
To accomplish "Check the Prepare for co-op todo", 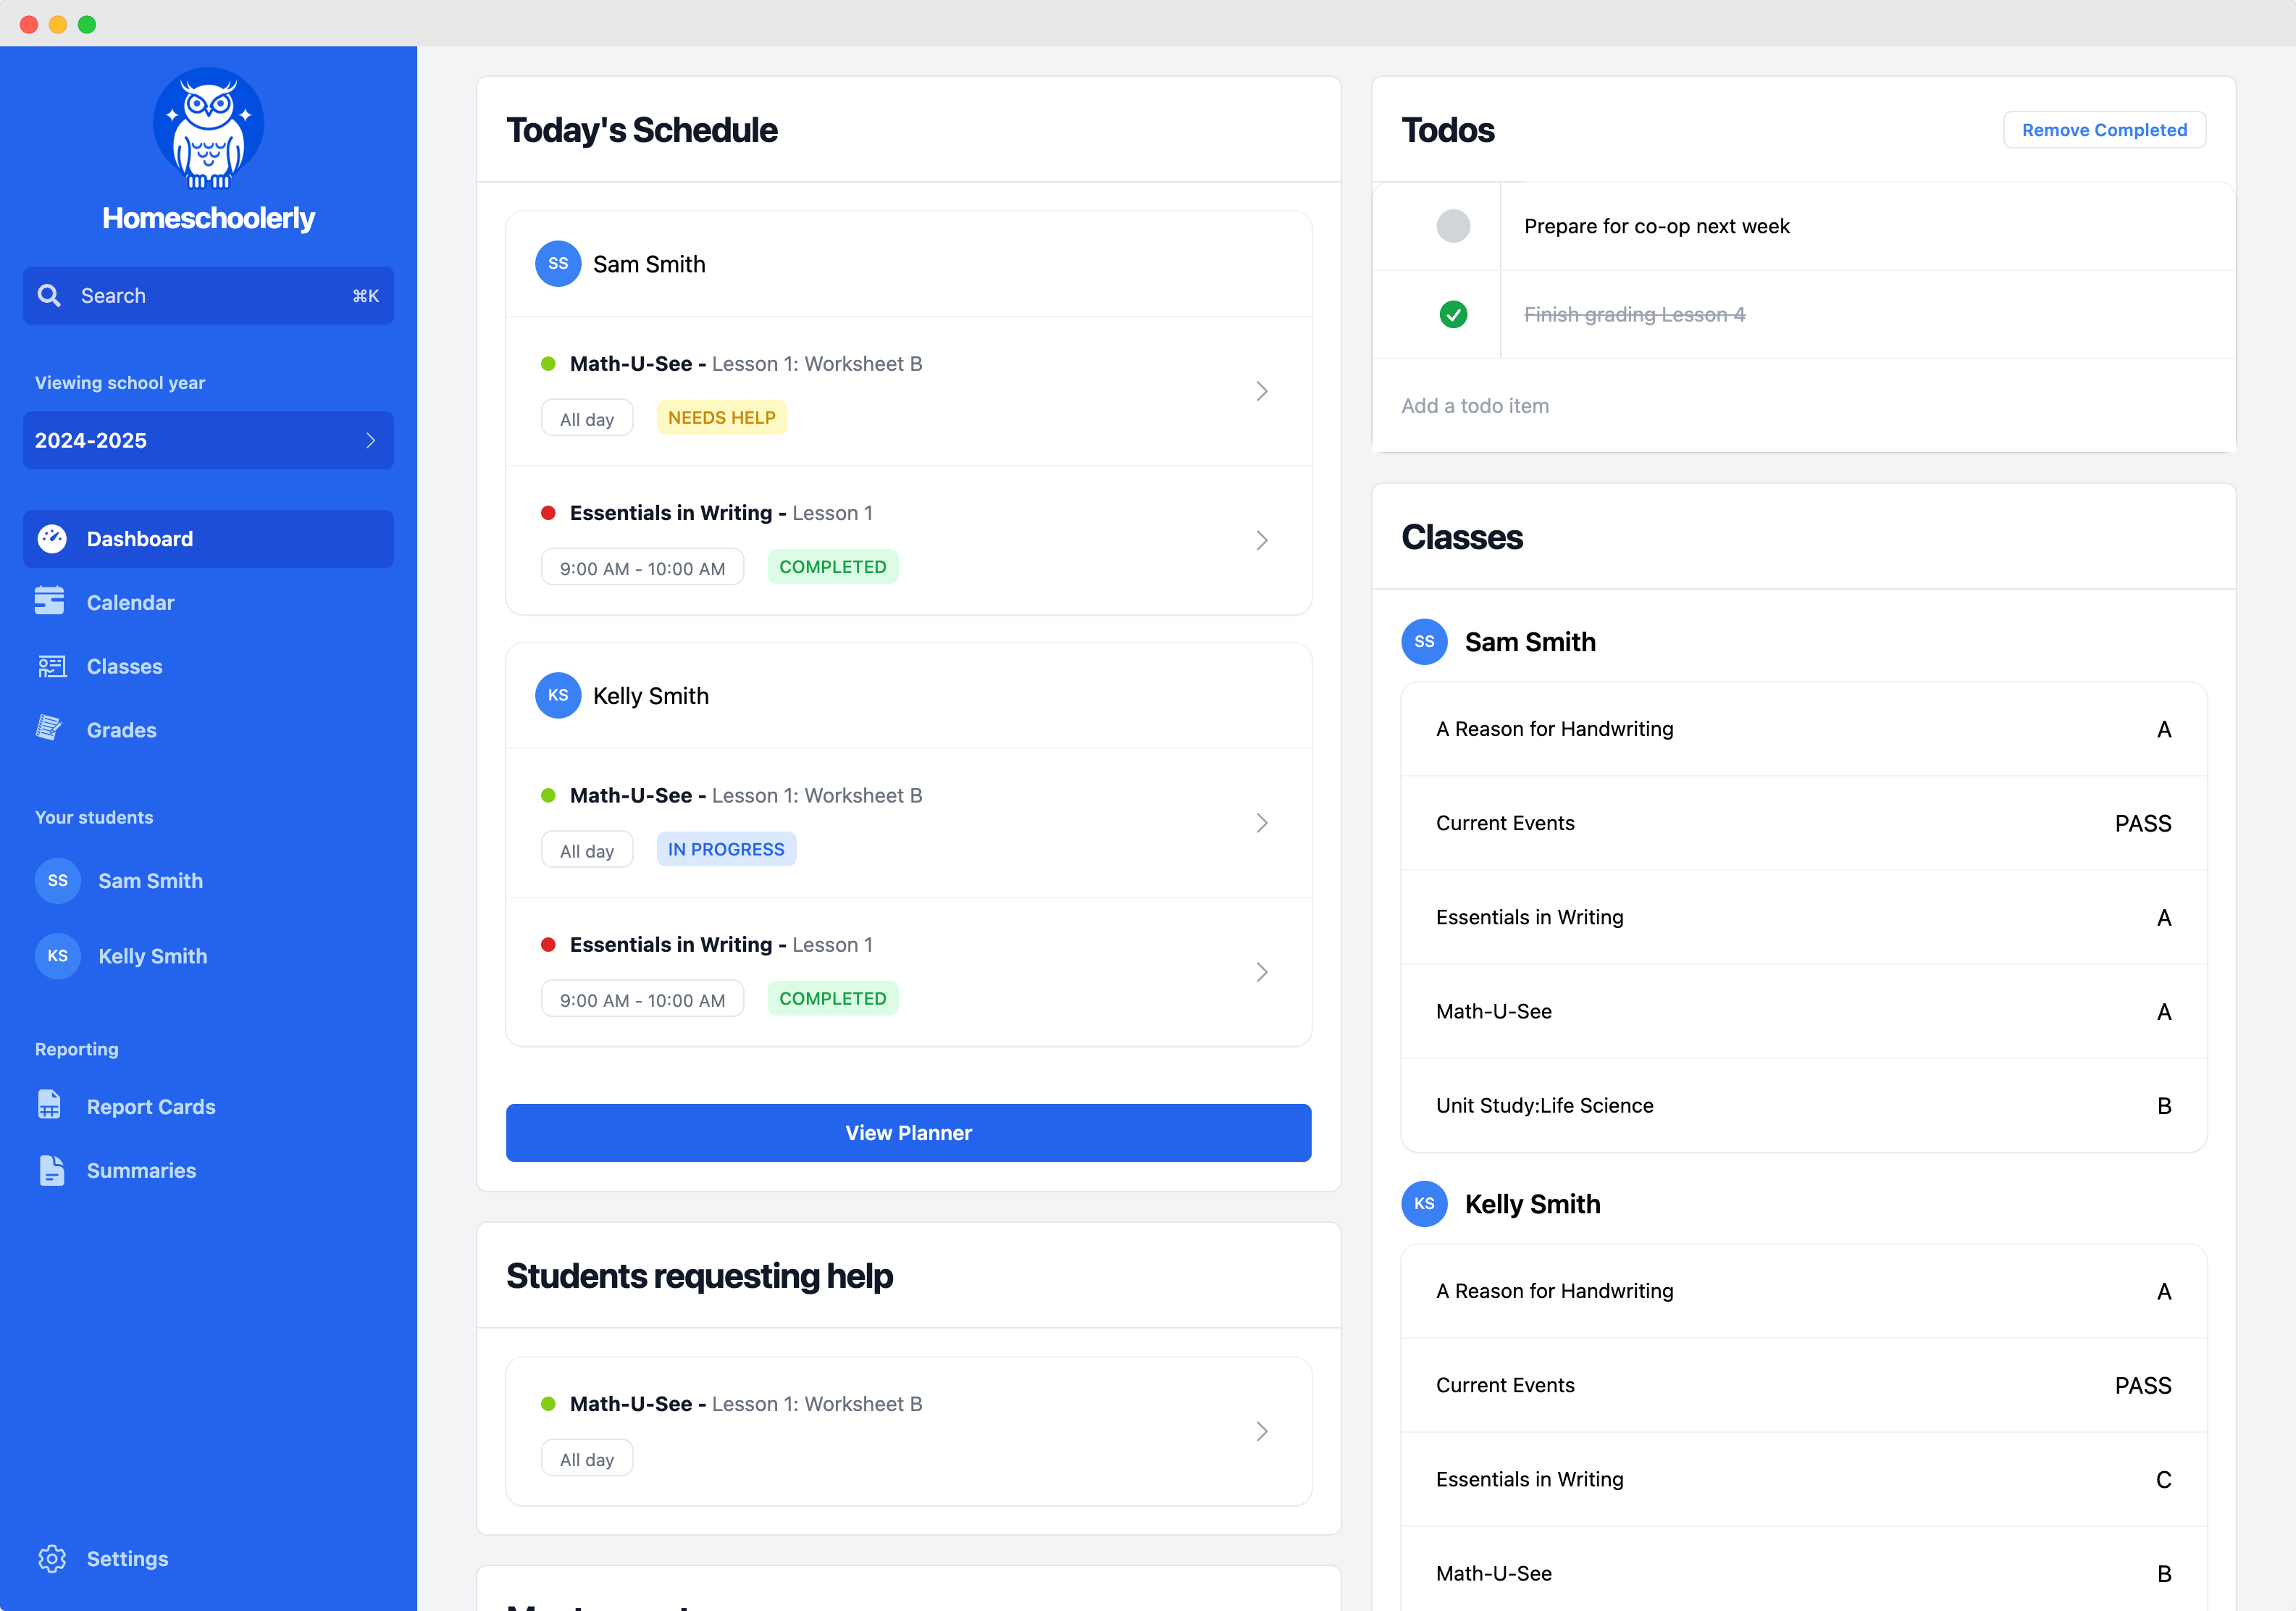I will [1454, 227].
